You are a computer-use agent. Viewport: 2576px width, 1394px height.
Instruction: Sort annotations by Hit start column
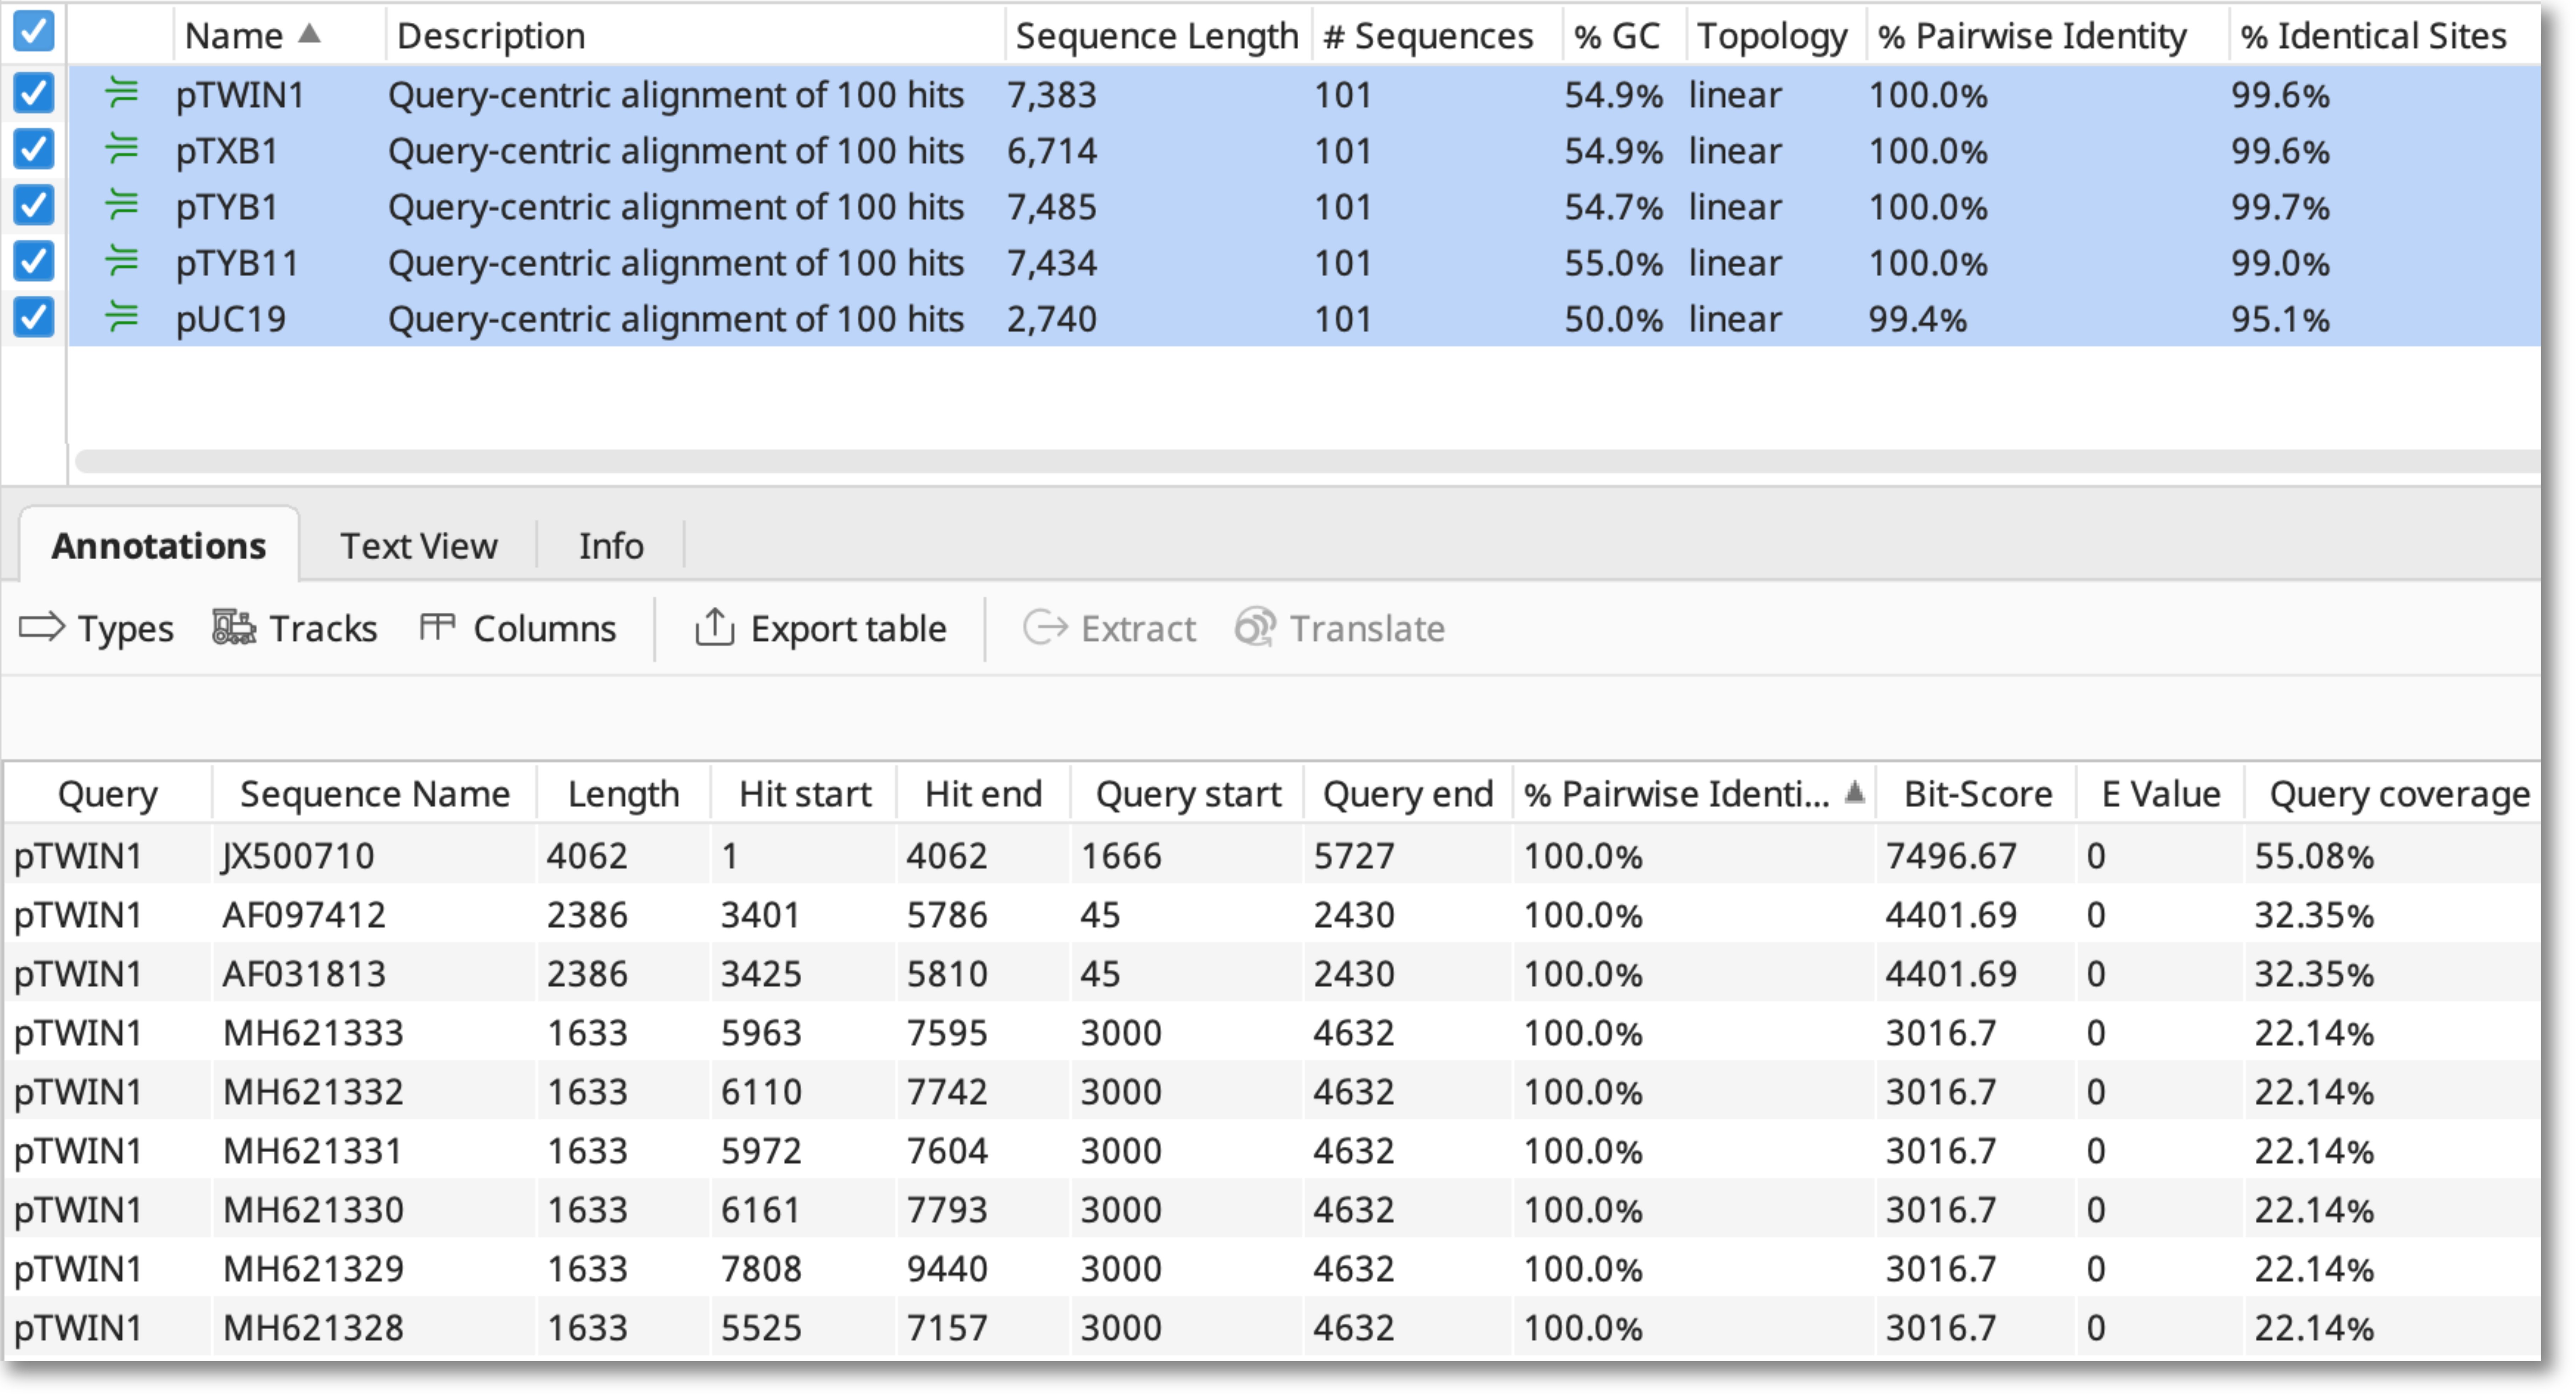pos(805,794)
